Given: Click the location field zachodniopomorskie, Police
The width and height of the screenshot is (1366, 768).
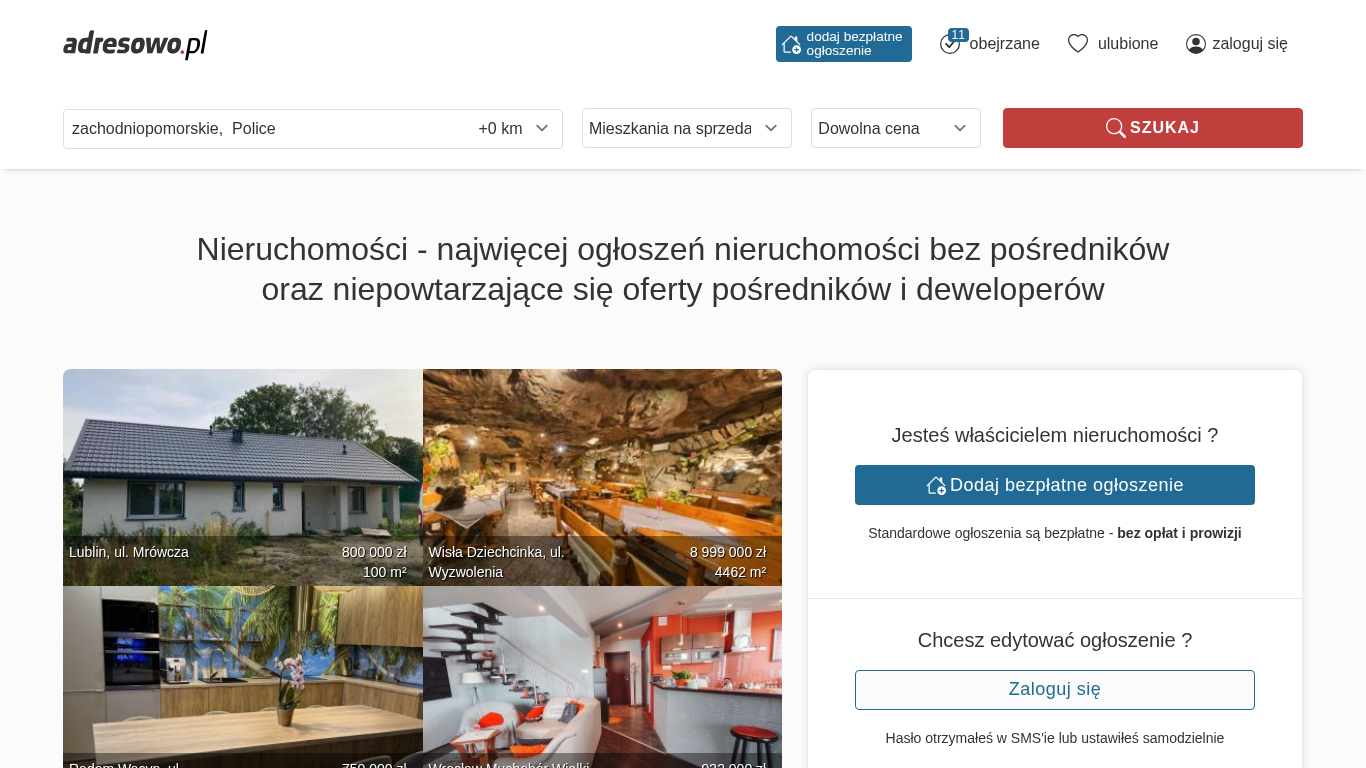Looking at the screenshot, I should click(266, 129).
